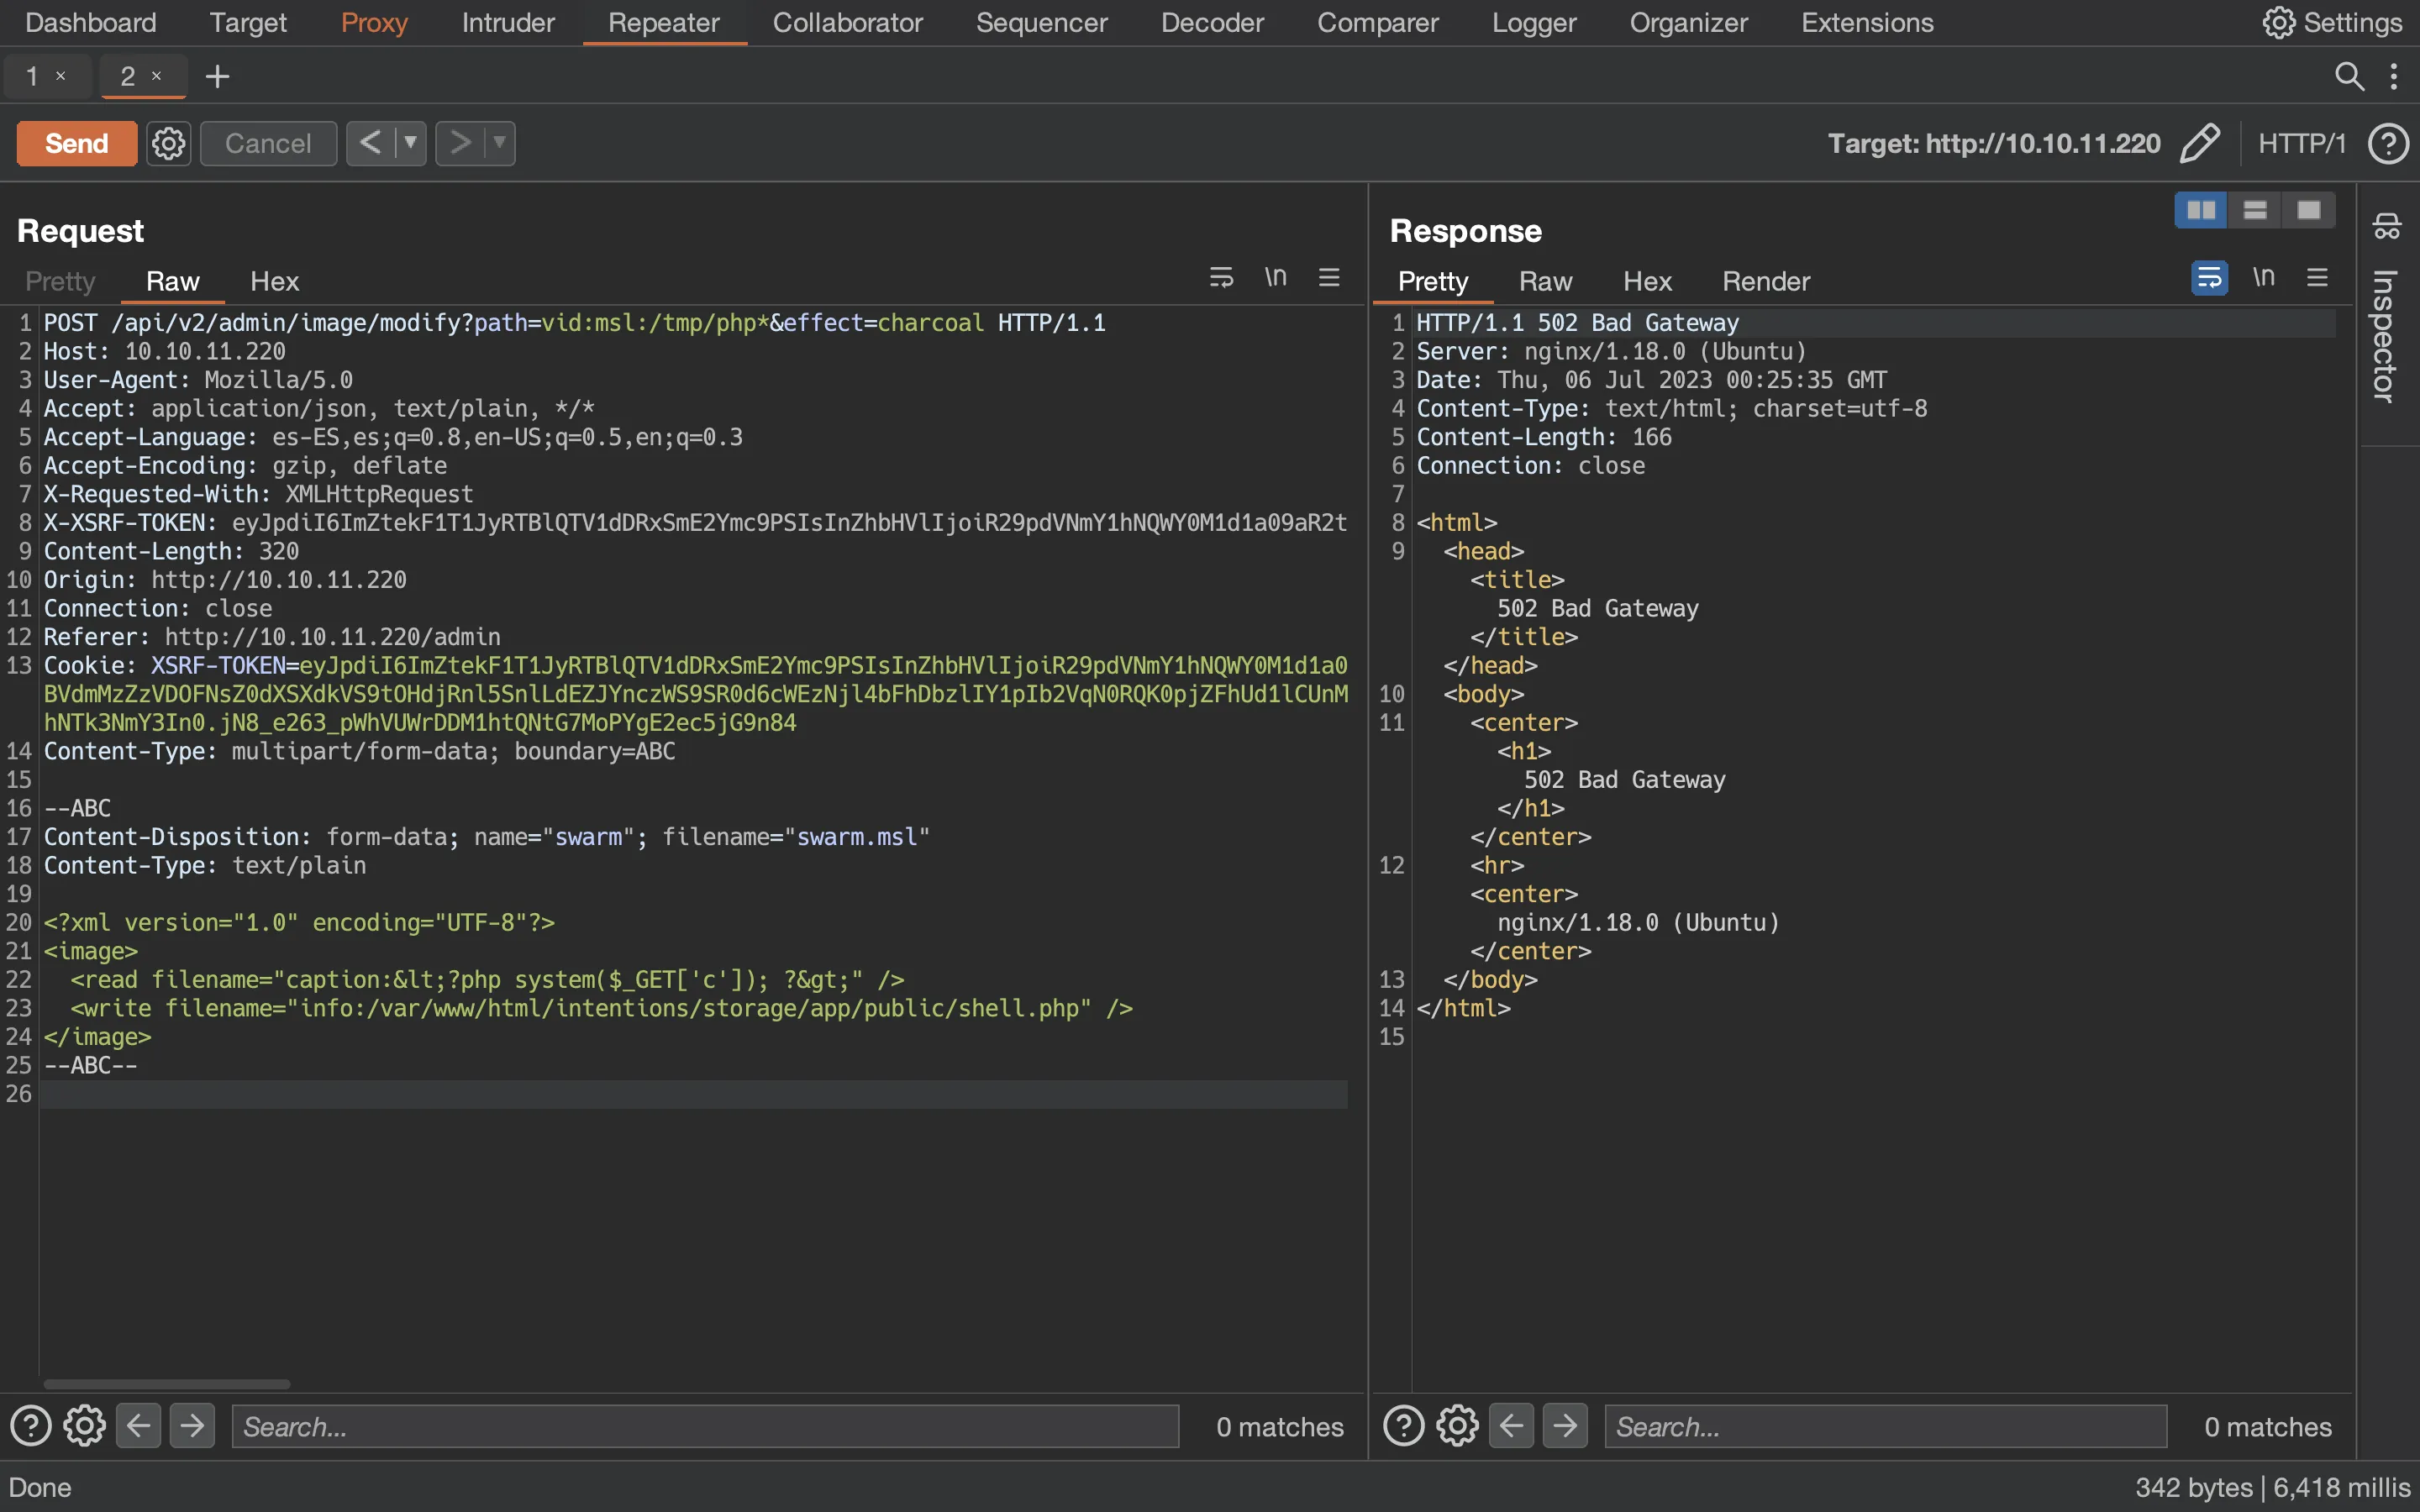Open the Organizer tab

click(x=1688, y=22)
